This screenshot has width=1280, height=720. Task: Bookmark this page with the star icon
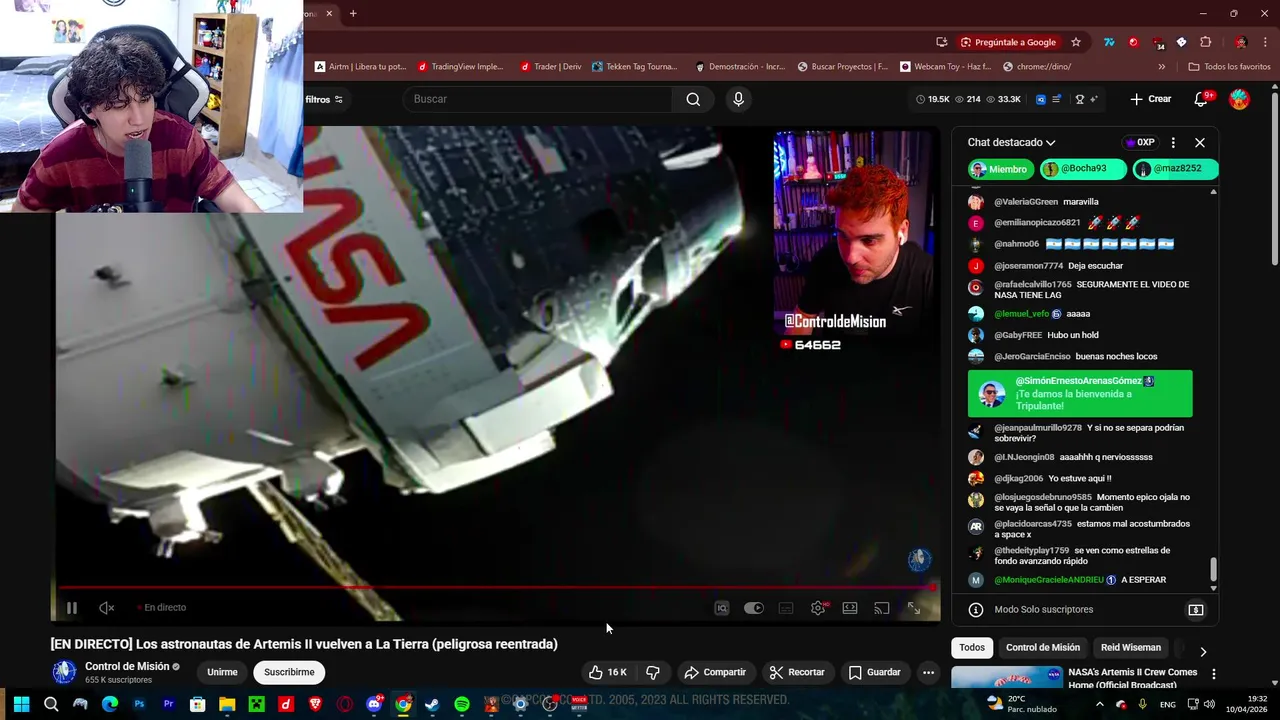click(1076, 42)
